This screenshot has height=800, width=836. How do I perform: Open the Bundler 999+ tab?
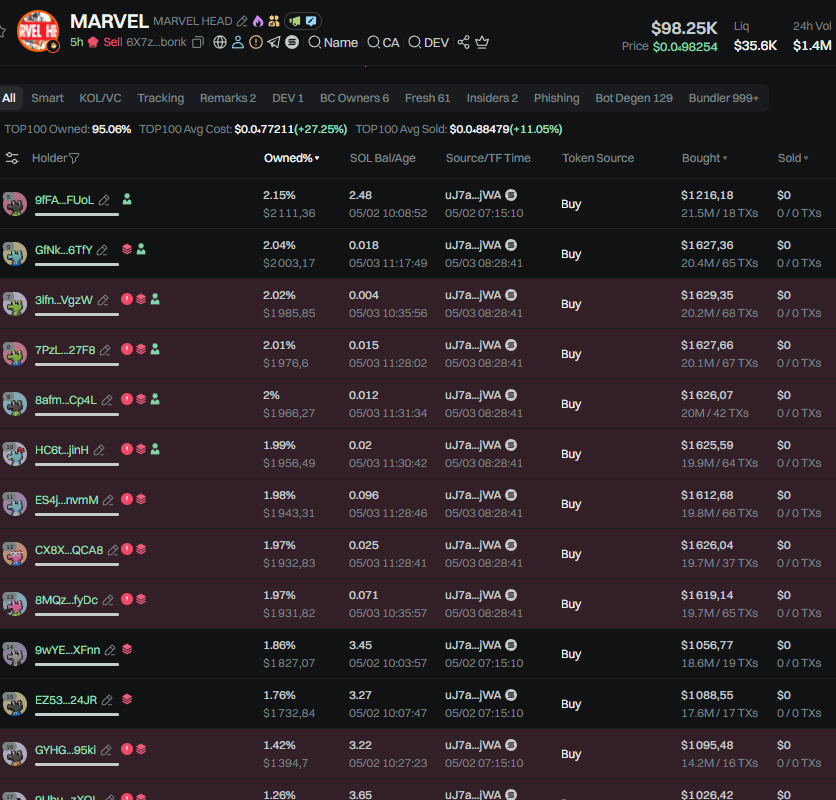click(x=724, y=98)
